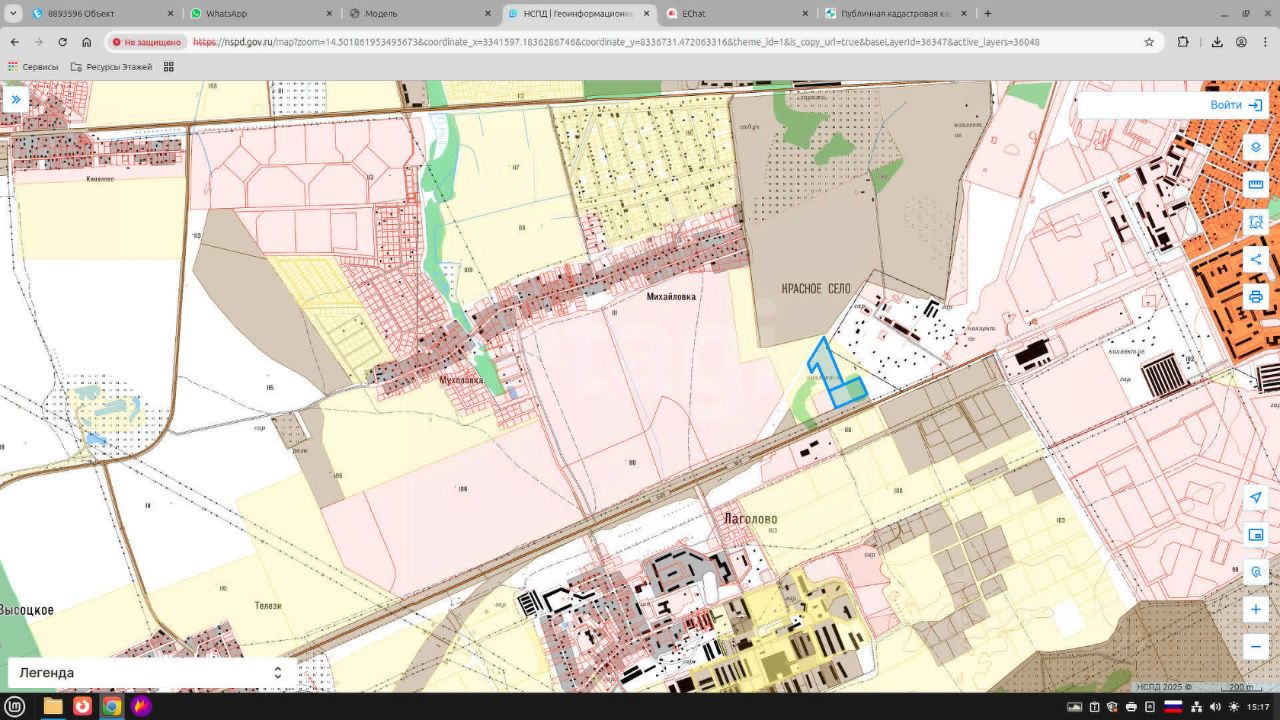1280x720 pixels.
Task: Click the share map icon
Action: pos(1256,260)
